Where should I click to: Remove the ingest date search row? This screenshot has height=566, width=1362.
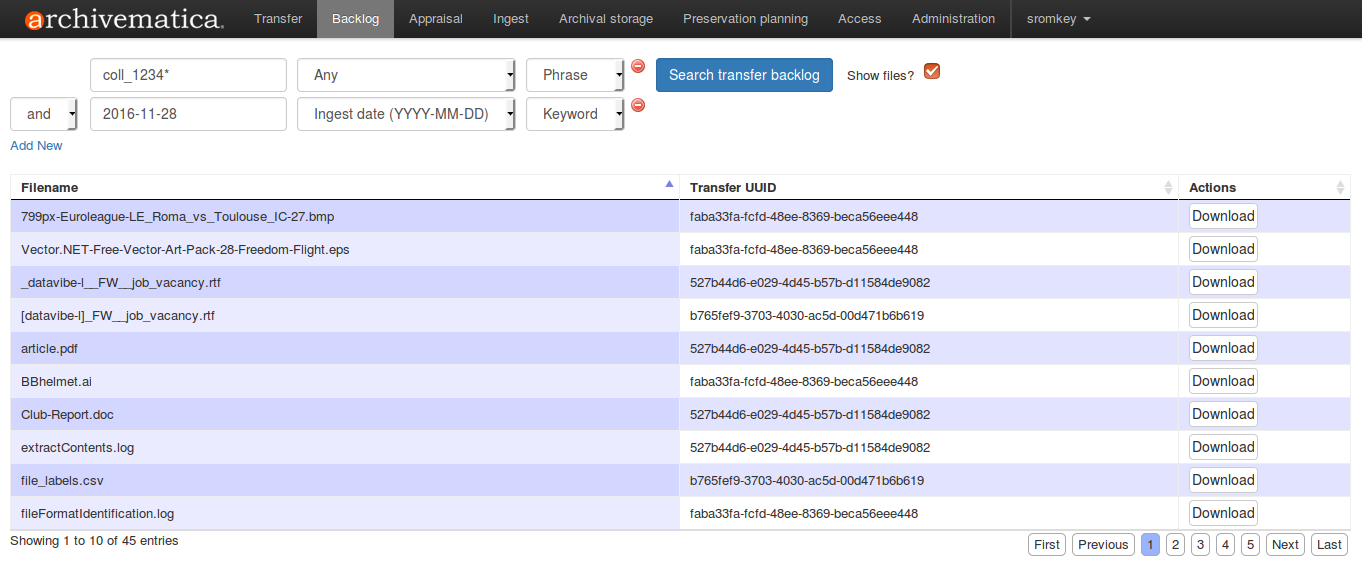(x=638, y=105)
